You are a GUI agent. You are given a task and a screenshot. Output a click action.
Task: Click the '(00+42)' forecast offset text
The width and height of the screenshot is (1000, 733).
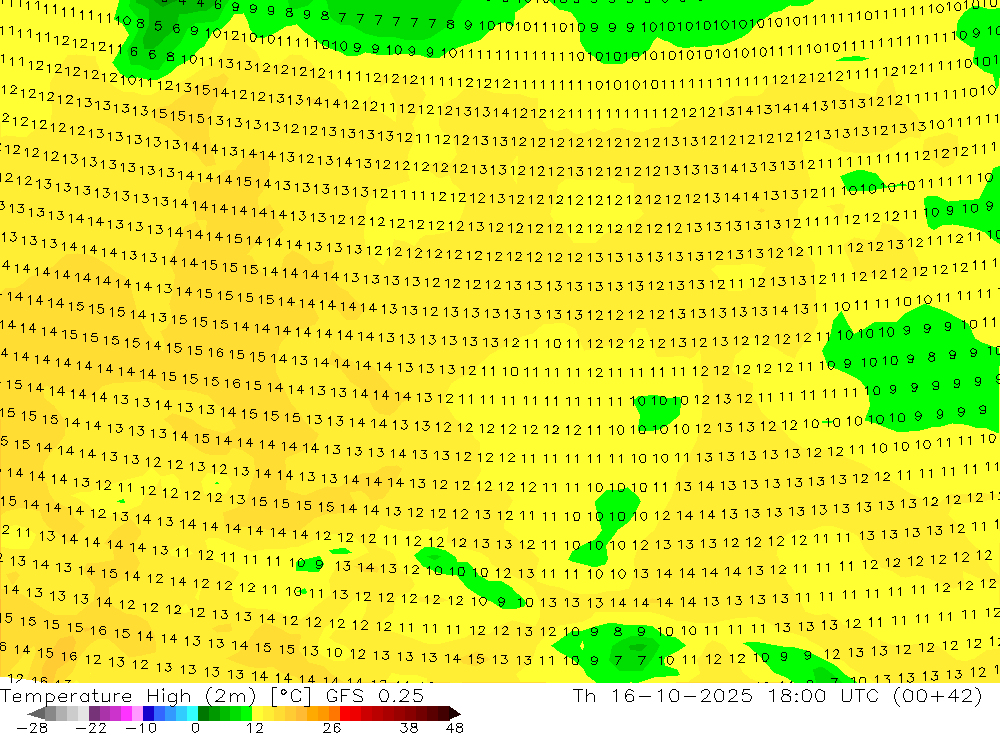[938, 696]
